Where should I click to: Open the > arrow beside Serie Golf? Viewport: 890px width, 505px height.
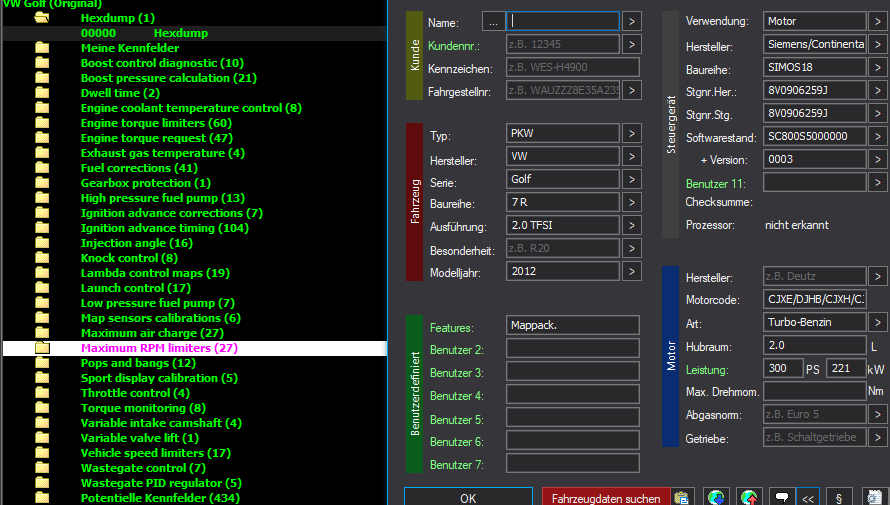coord(632,179)
